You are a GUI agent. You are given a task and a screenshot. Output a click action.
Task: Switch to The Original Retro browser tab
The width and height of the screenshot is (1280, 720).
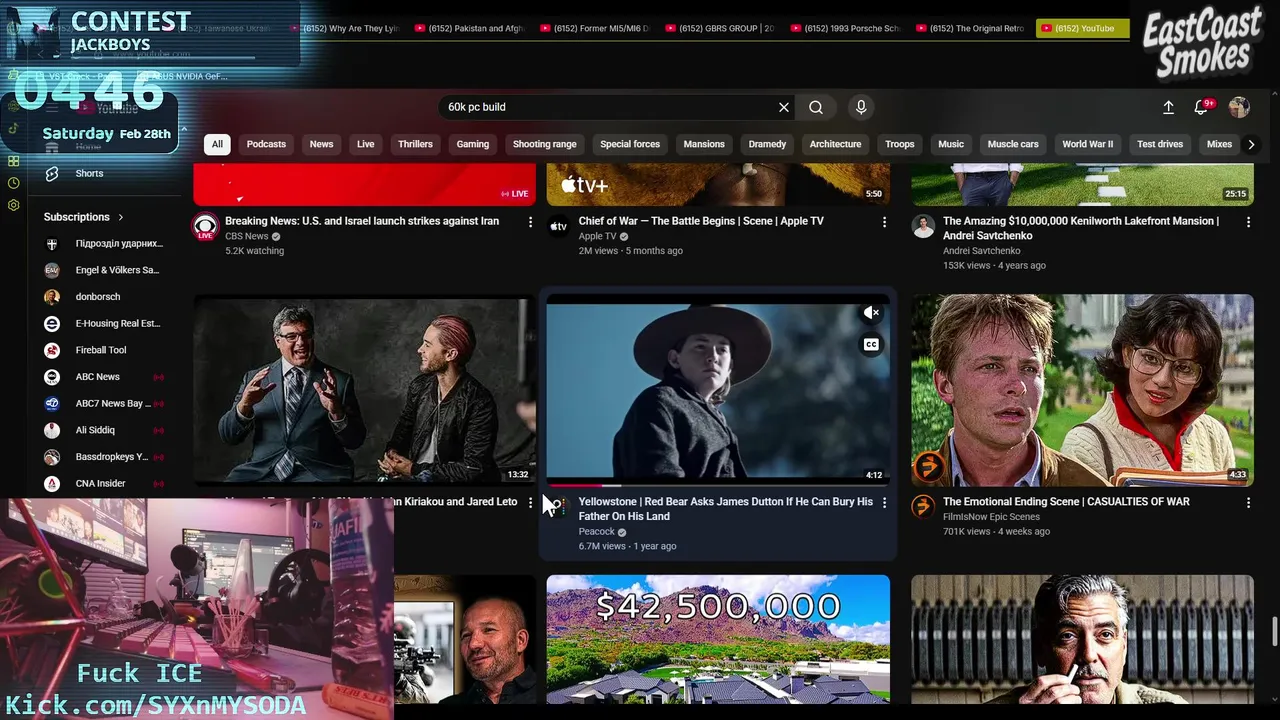(970, 28)
